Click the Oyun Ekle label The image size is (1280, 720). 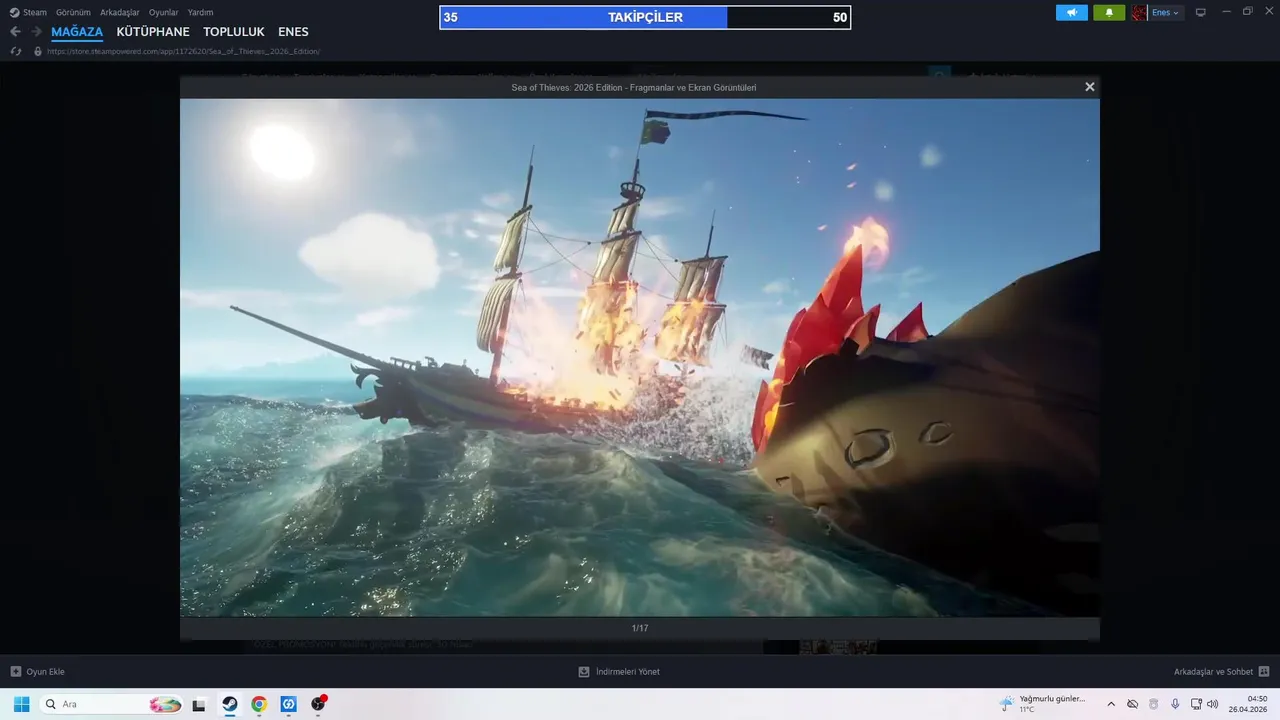(x=46, y=672)
